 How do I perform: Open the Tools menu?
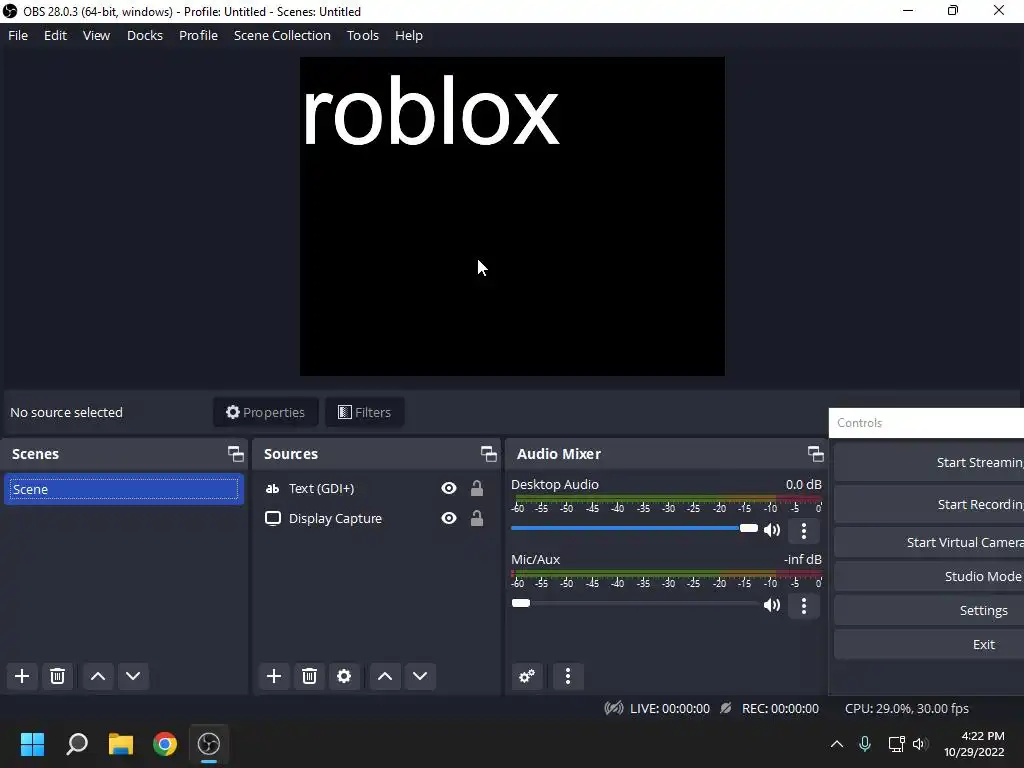pos(362,35)
